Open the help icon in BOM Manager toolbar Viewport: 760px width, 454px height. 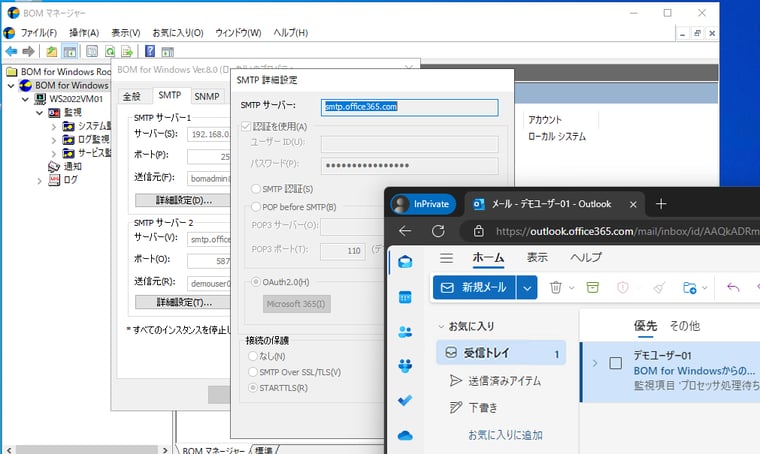(x=150, y=51)
